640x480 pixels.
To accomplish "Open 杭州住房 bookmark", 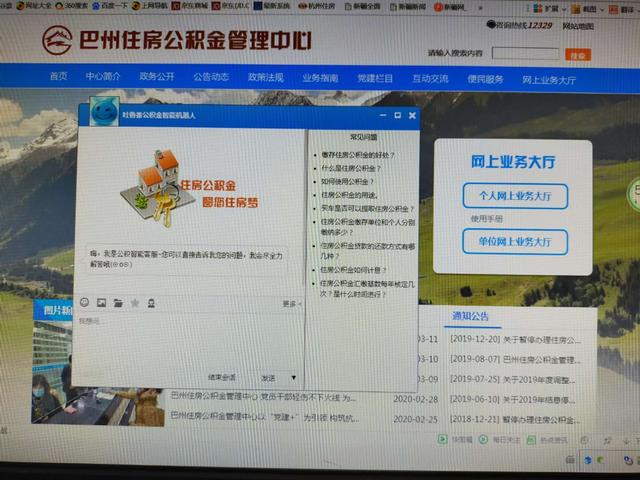I will pyautogui.click(x=317, y=6).
